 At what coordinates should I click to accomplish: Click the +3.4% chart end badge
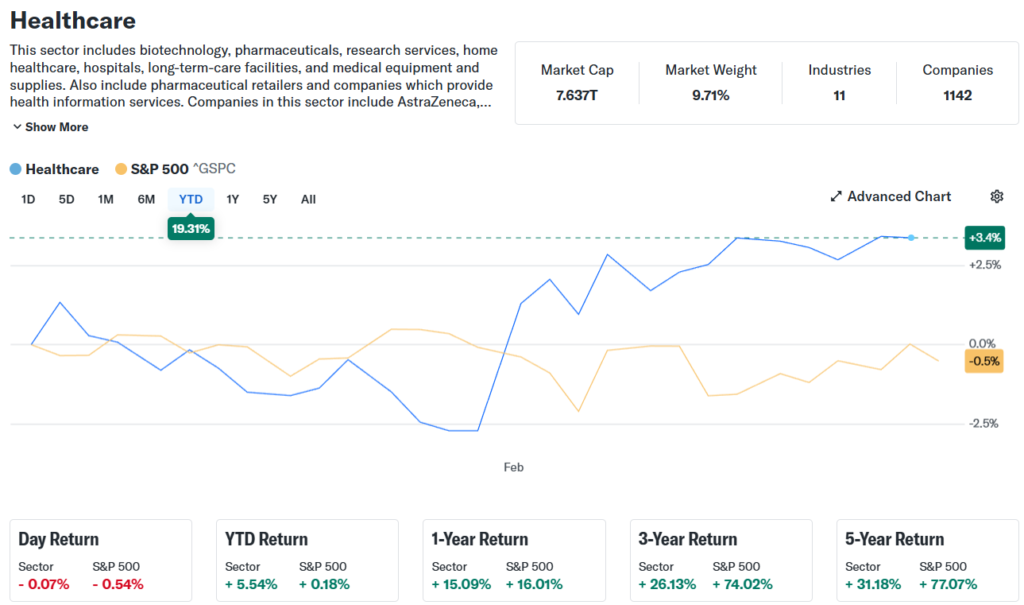pyautogui.click(x=984, y=238)
